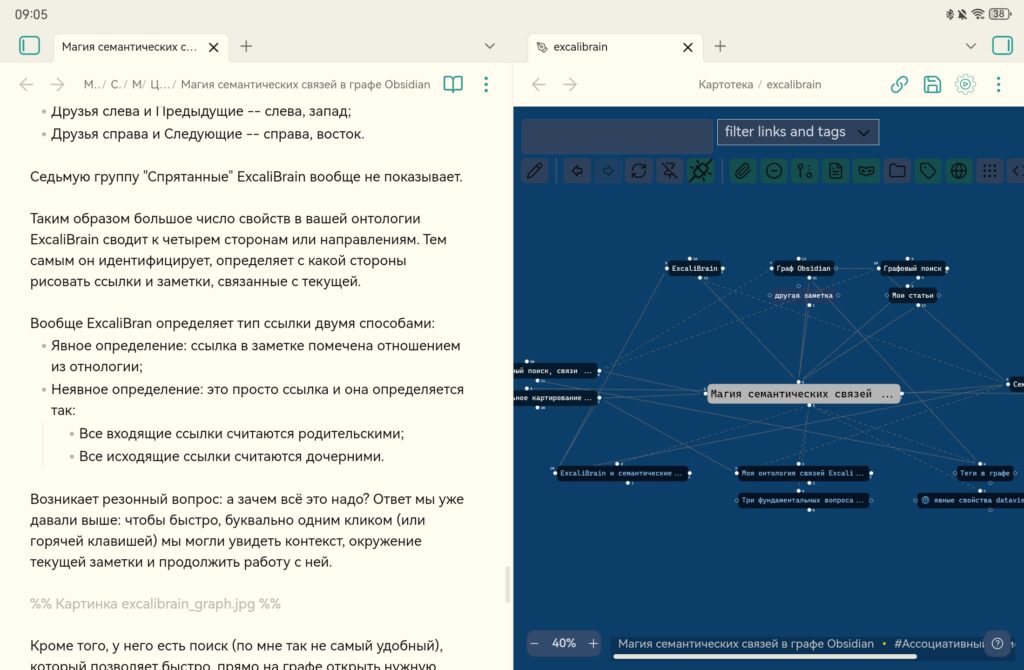Viewport: 1024px width, 670px height.
Task: Open the 'filter links and tags' dropdown
Action: tap(798, 132)
